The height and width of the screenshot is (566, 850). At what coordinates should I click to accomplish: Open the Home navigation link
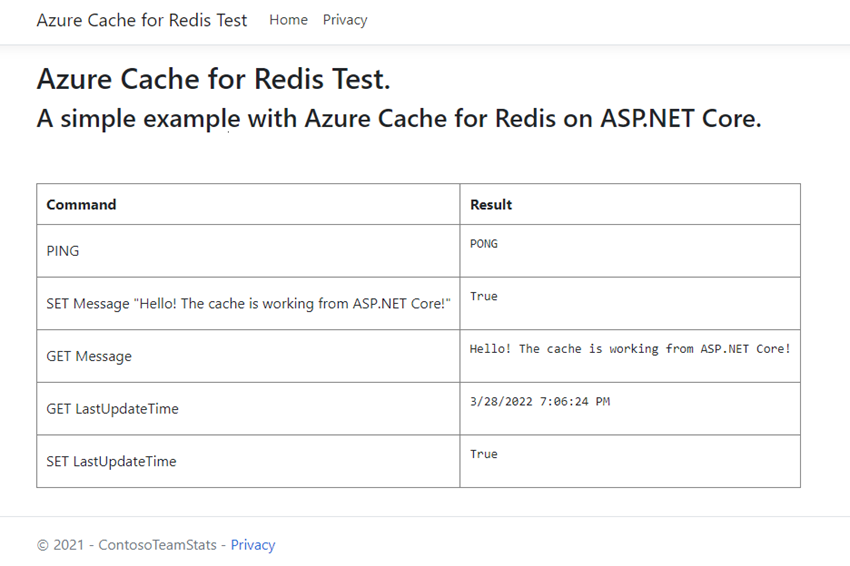click(288, 20)
